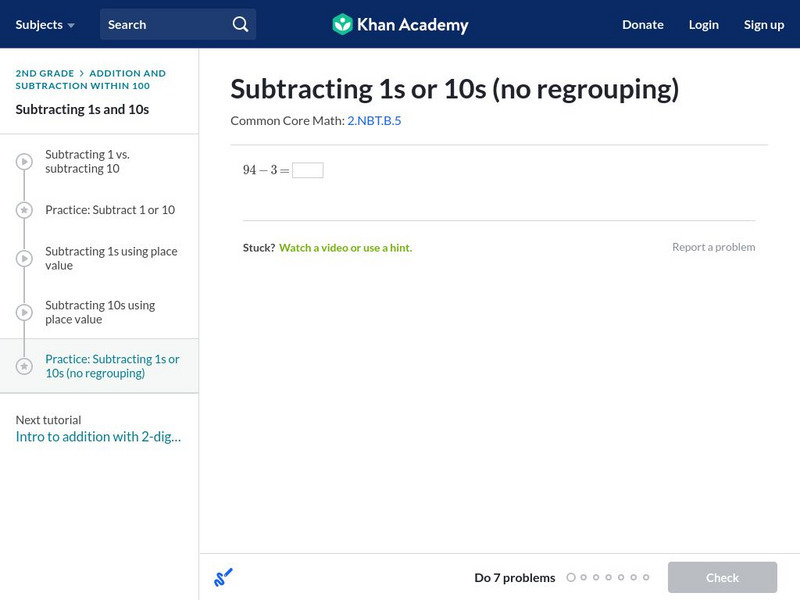This screenshot has height=600, width=800.
Task: Click play icon for Subtracting 1 vs. subtracting 10
Action: click(24, 162)
